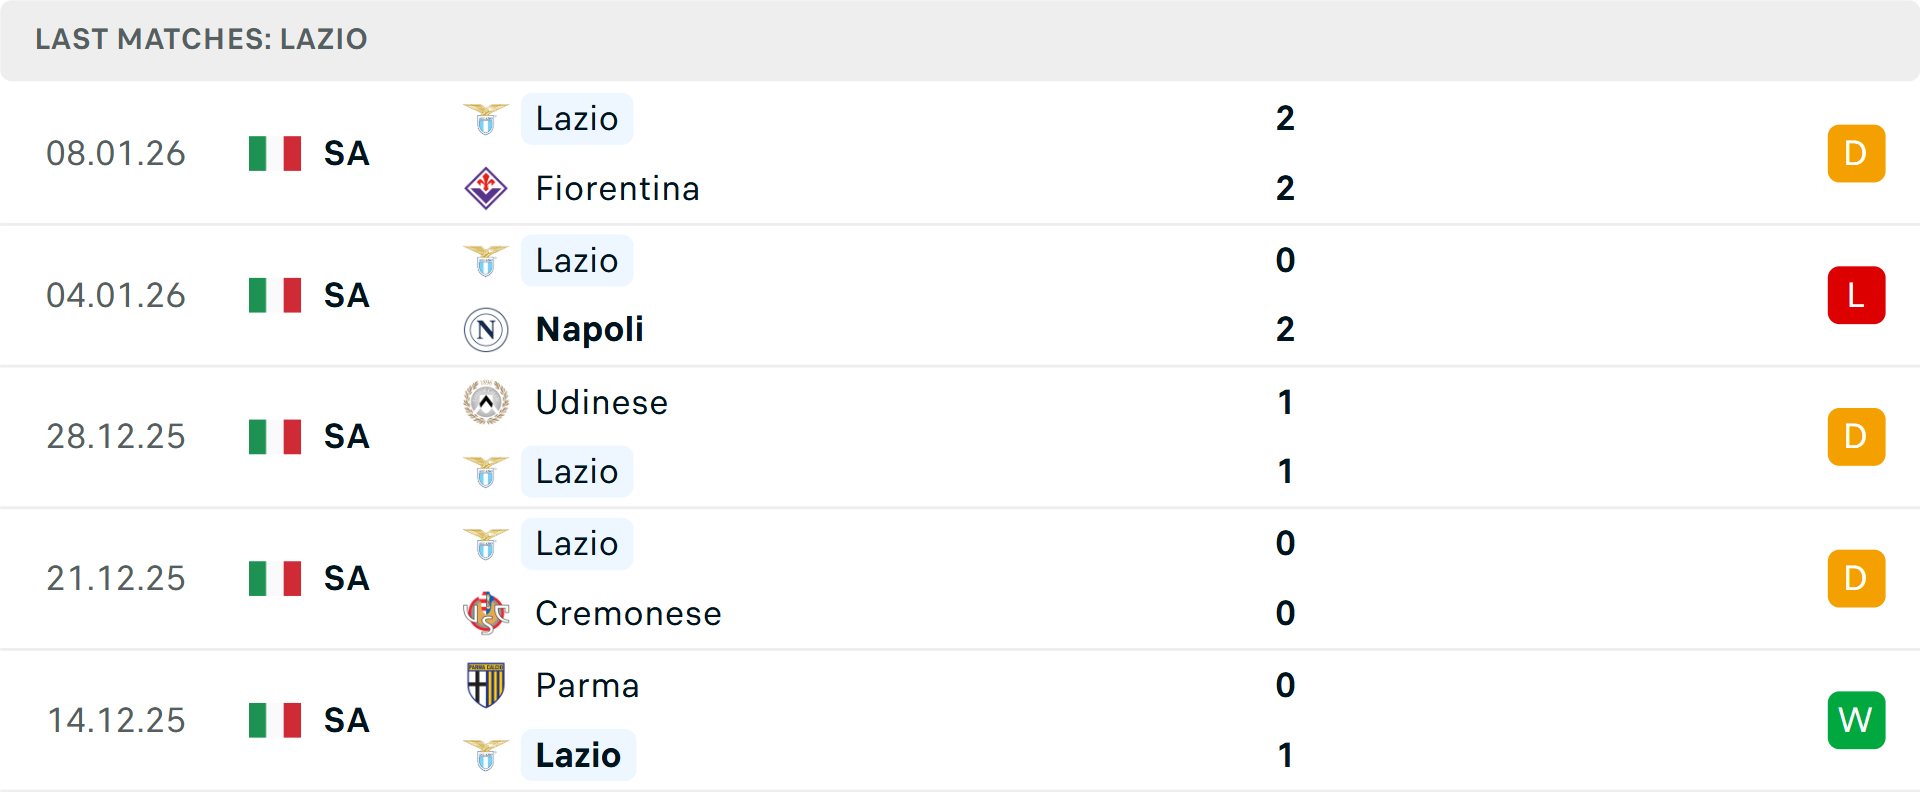Click SA league label on 21.12.25 row
Viewport: 1920px width, 792px height.
click(346, 578)
